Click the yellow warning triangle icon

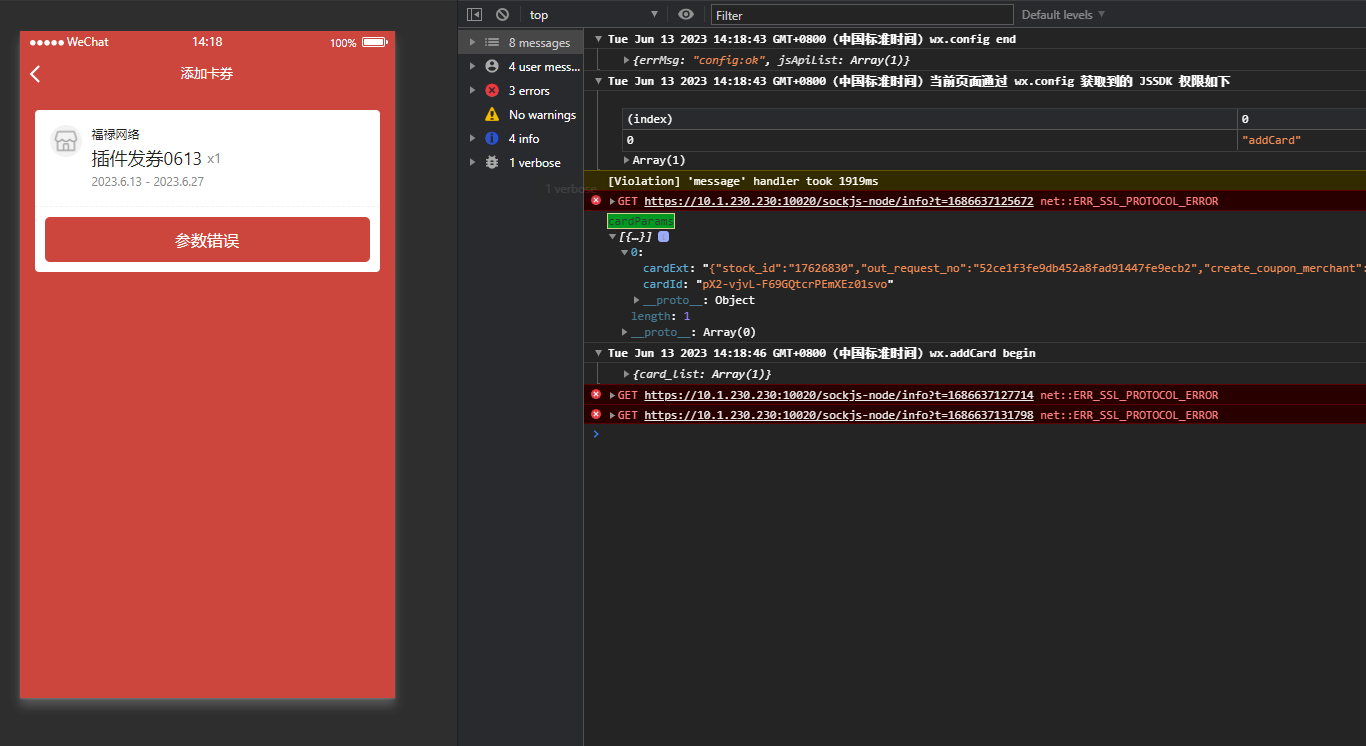point(492,115)
